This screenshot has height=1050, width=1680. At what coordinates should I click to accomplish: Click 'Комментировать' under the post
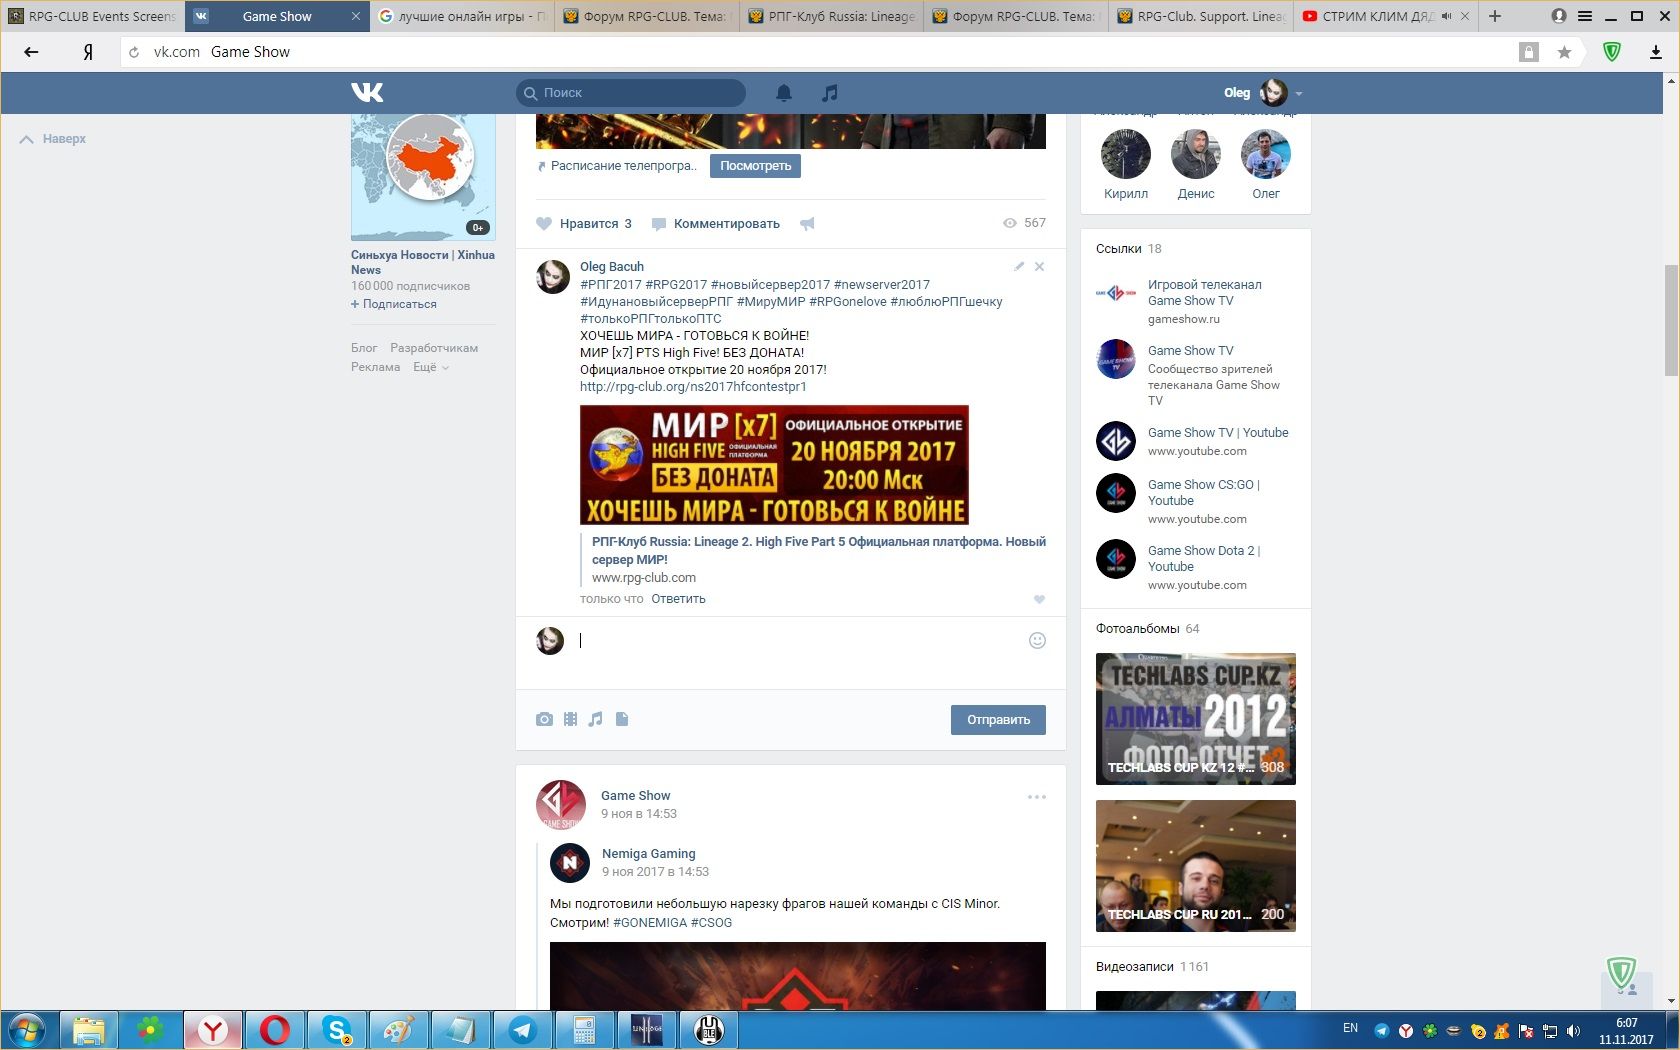[716, 224]
